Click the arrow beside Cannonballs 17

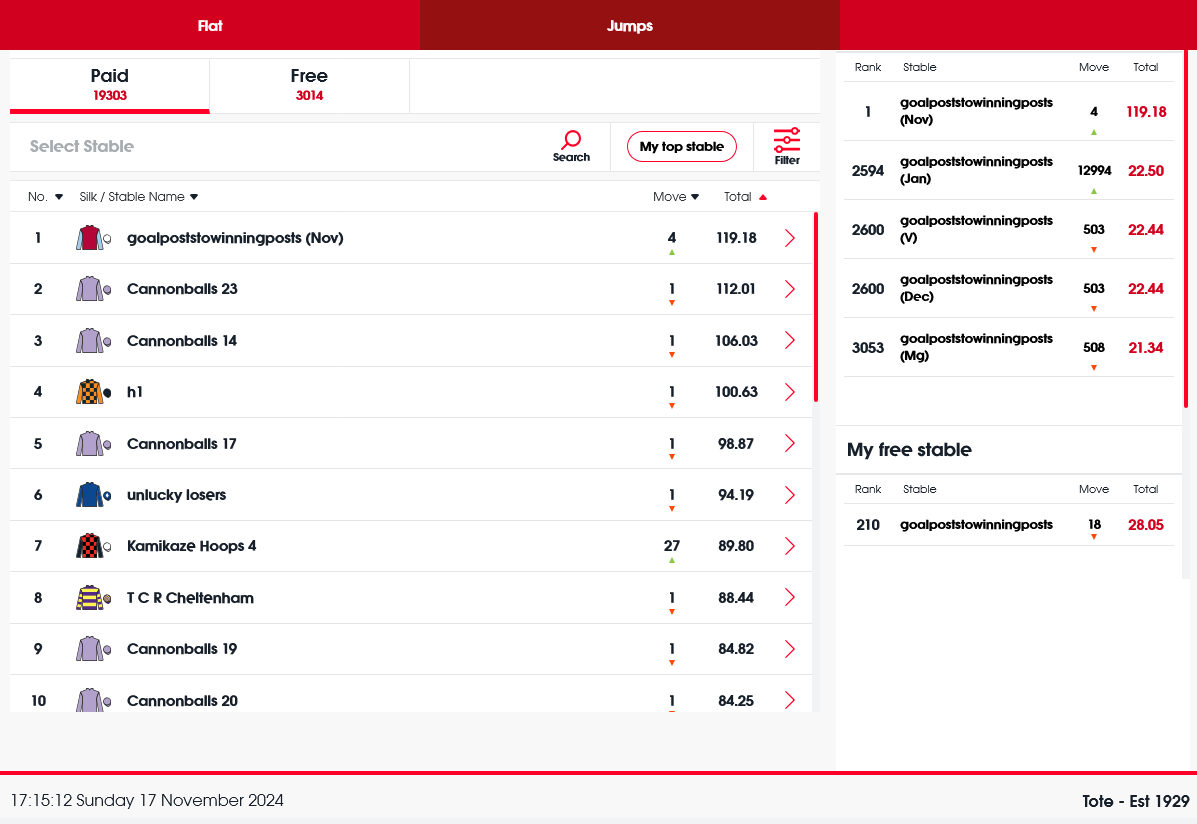click(790, 443)
